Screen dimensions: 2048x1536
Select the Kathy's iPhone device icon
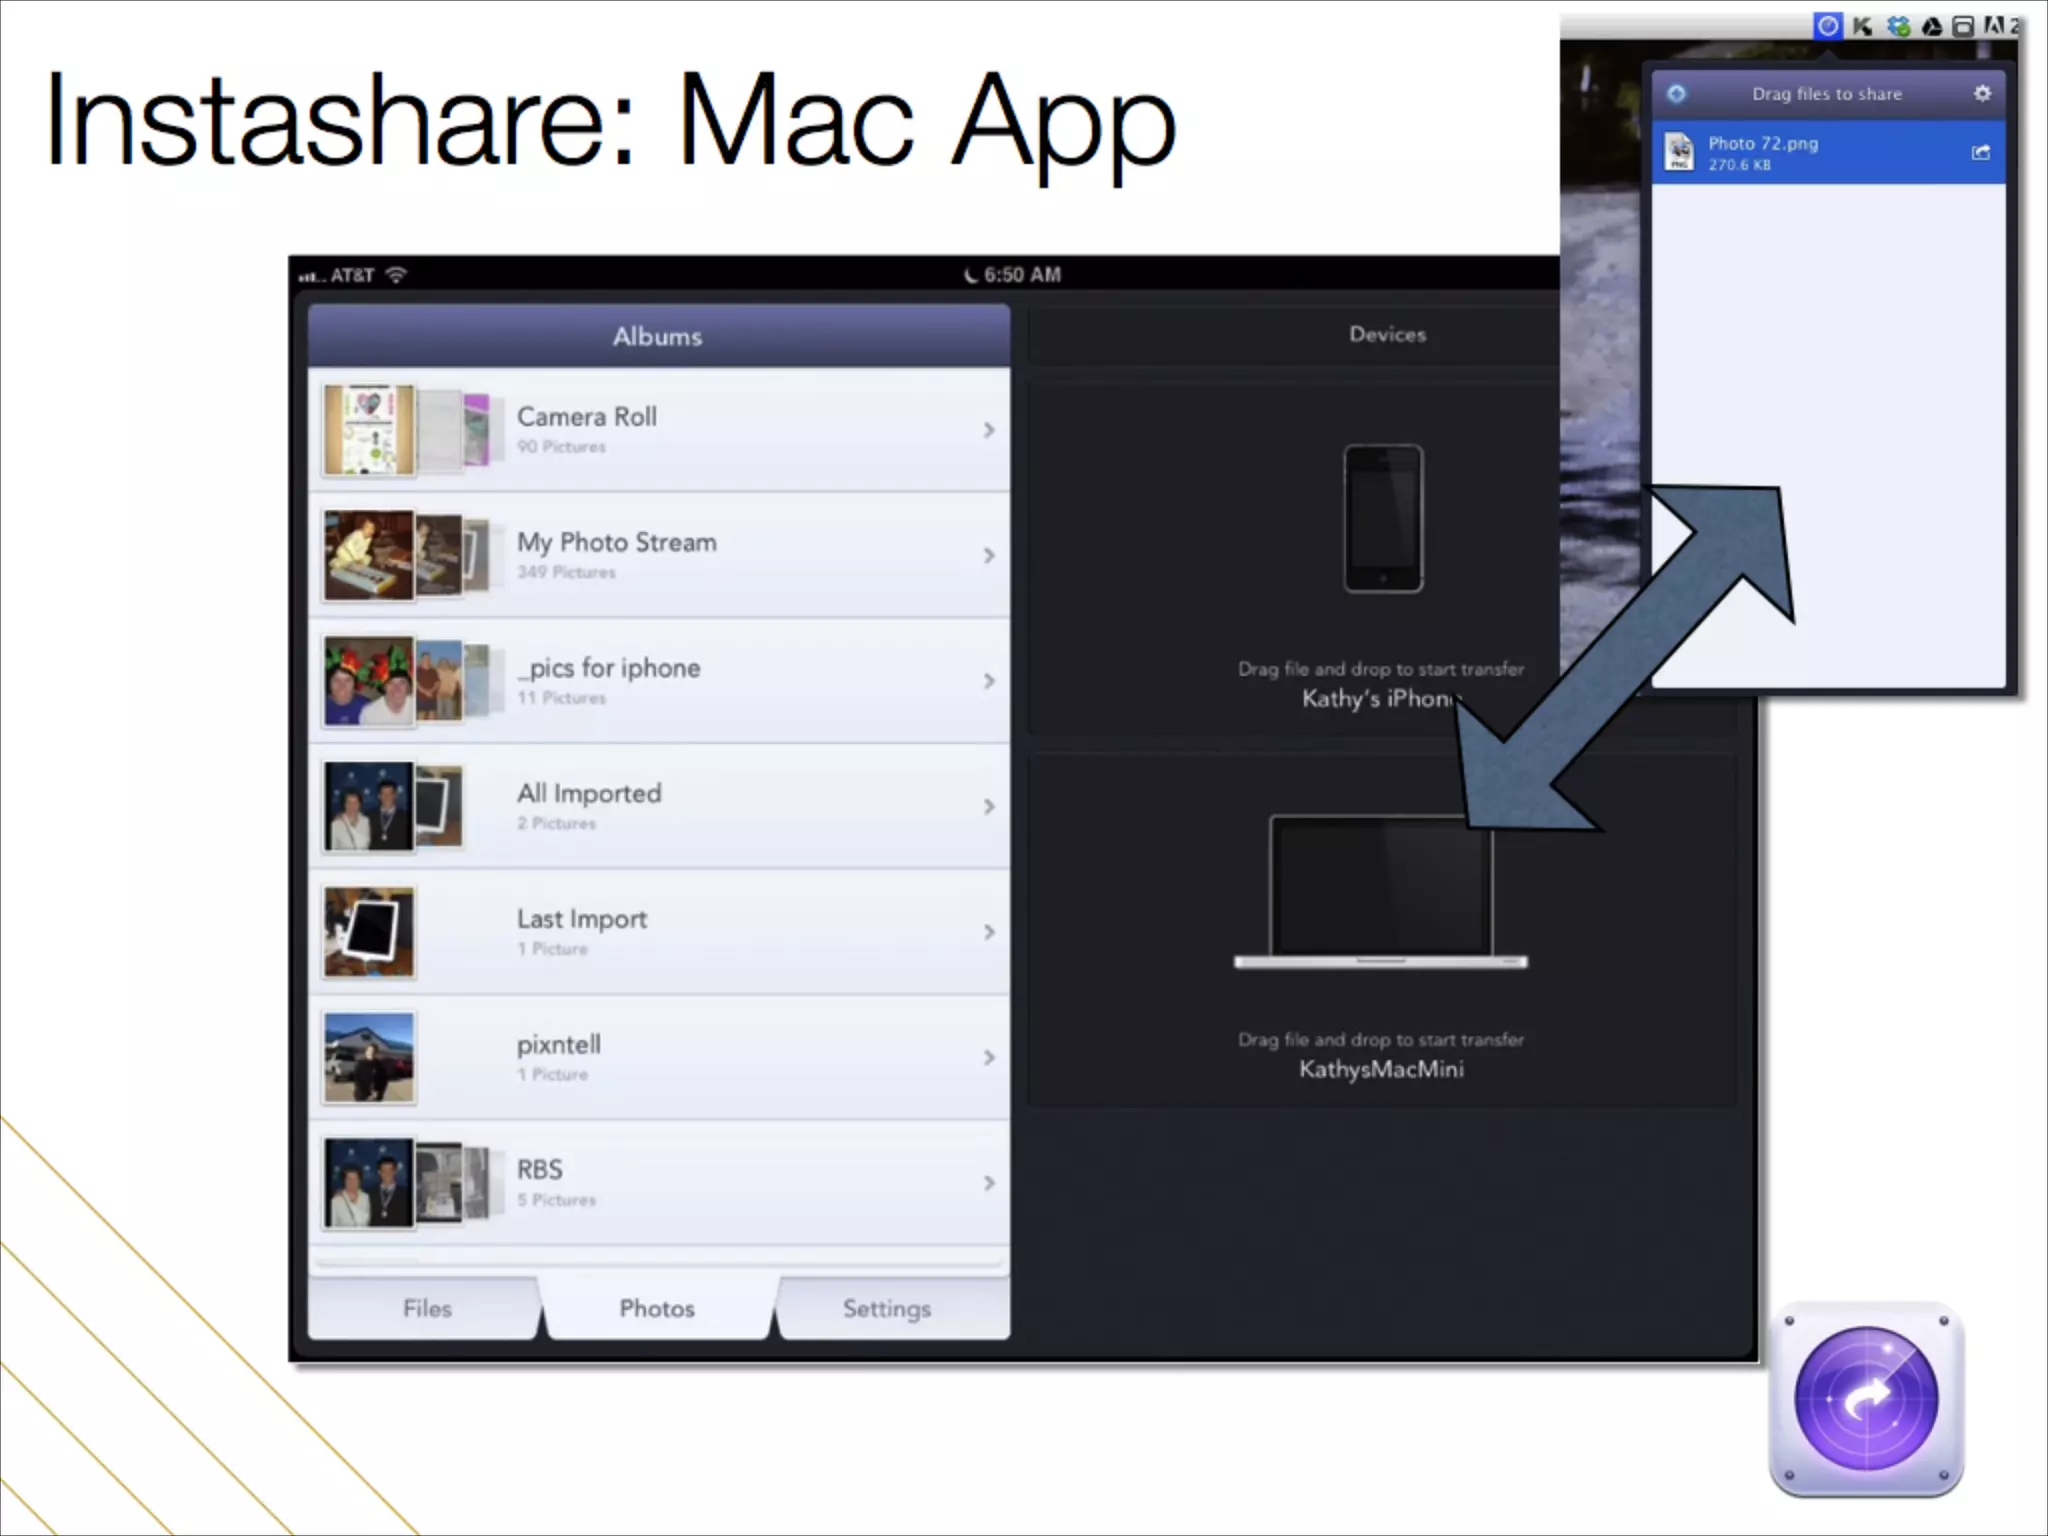point(1382,519)
